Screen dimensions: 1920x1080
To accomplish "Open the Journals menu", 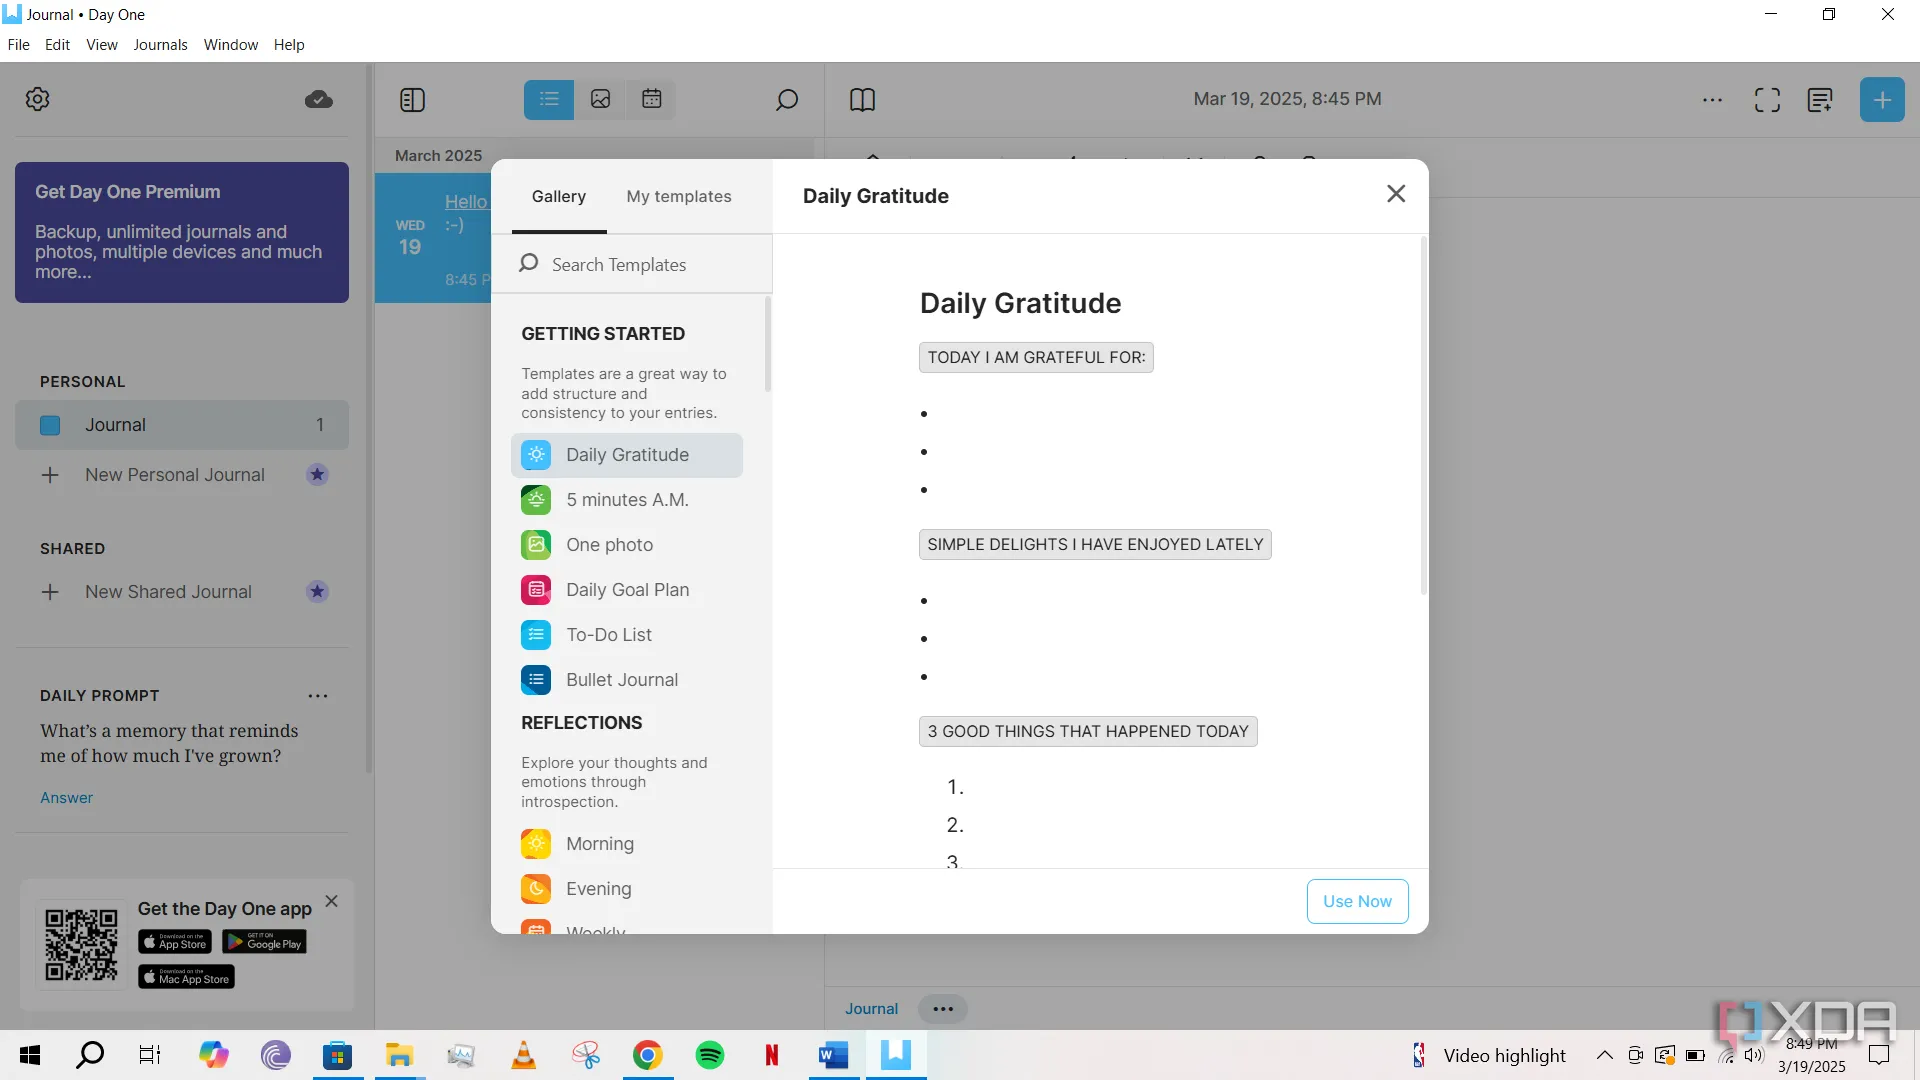I will click(160, 45).
